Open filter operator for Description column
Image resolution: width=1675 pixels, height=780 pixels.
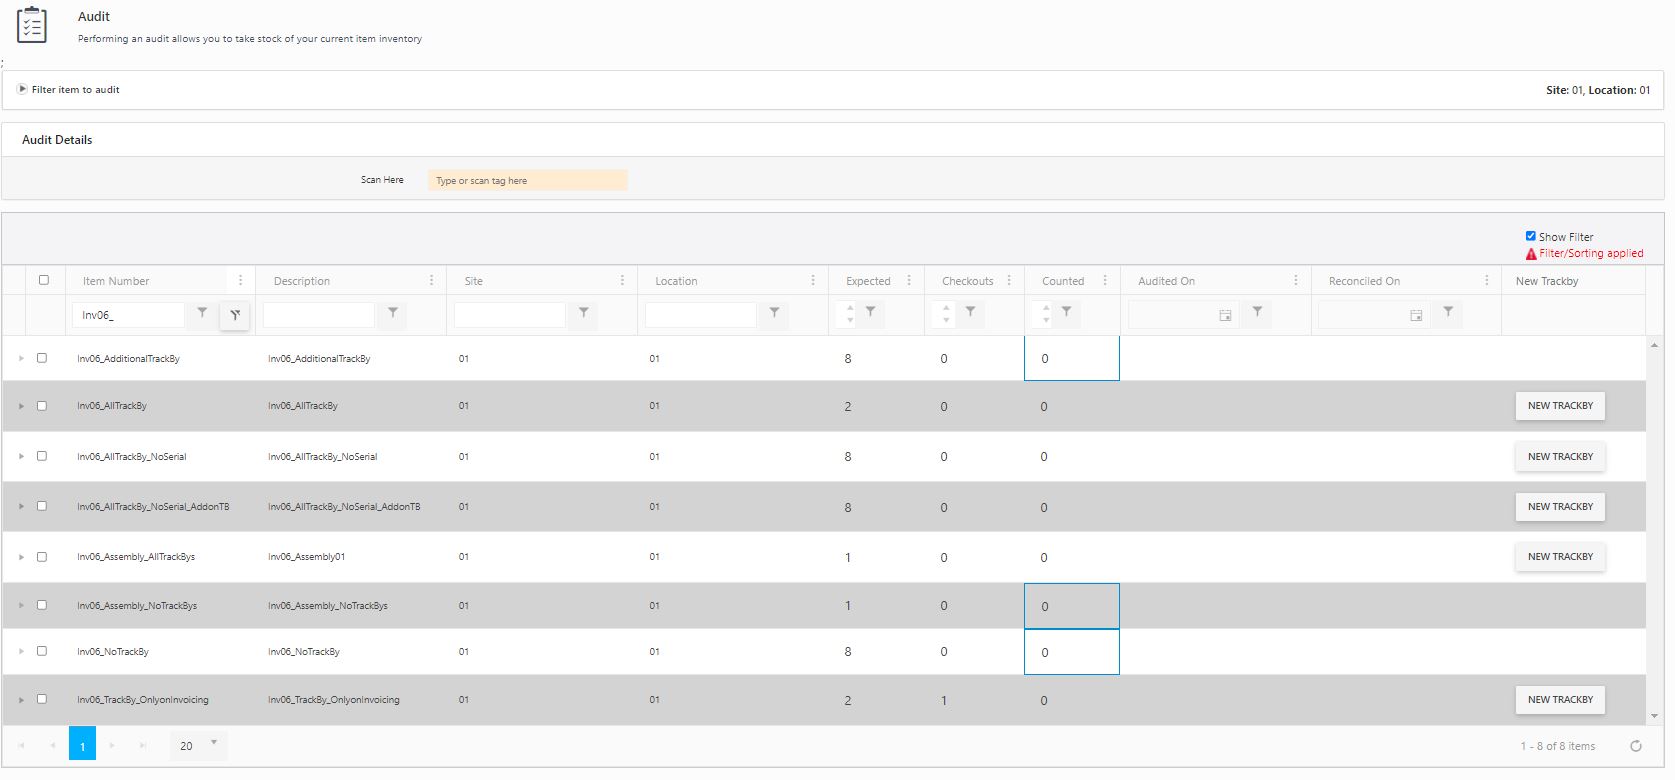point(393,313)
